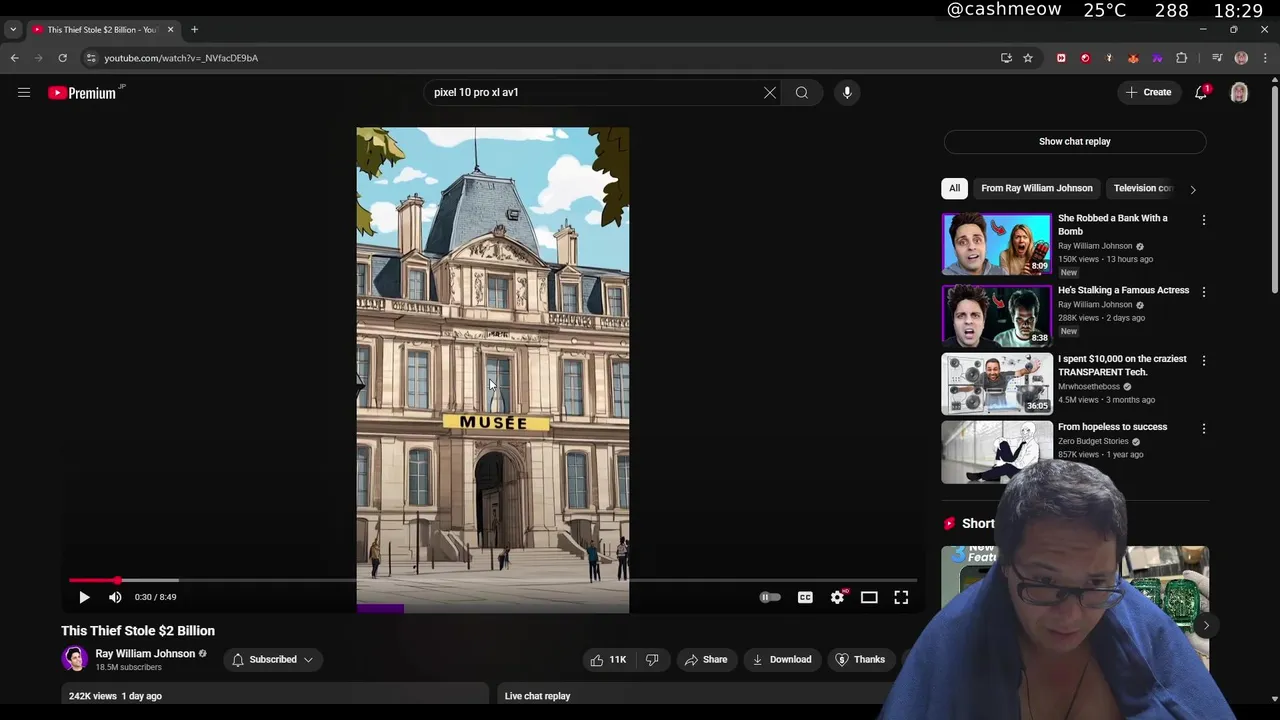This screenshot has height=720, width=1280.
Task: Download the video
Action: pyautogui.click(x=782, y=659)
